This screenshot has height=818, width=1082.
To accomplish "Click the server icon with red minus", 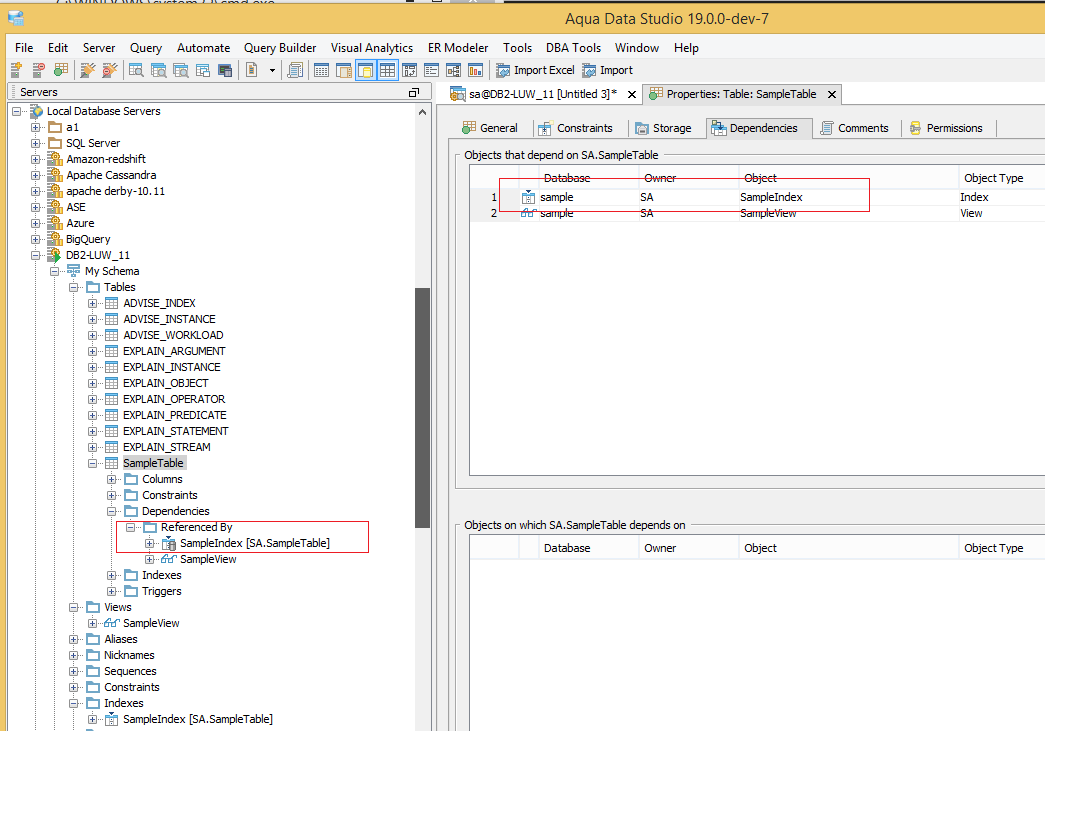I will [39, 70].
